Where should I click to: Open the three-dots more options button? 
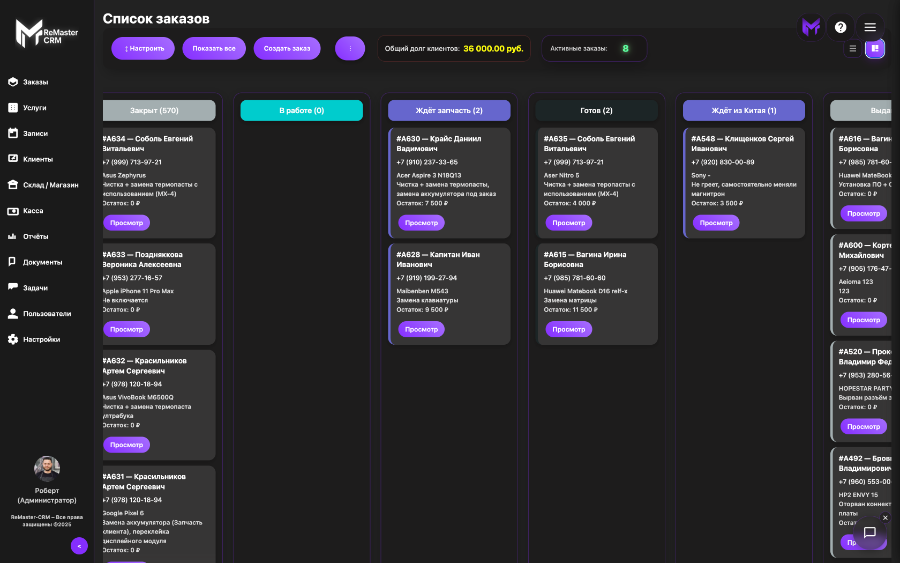point(350,48)
